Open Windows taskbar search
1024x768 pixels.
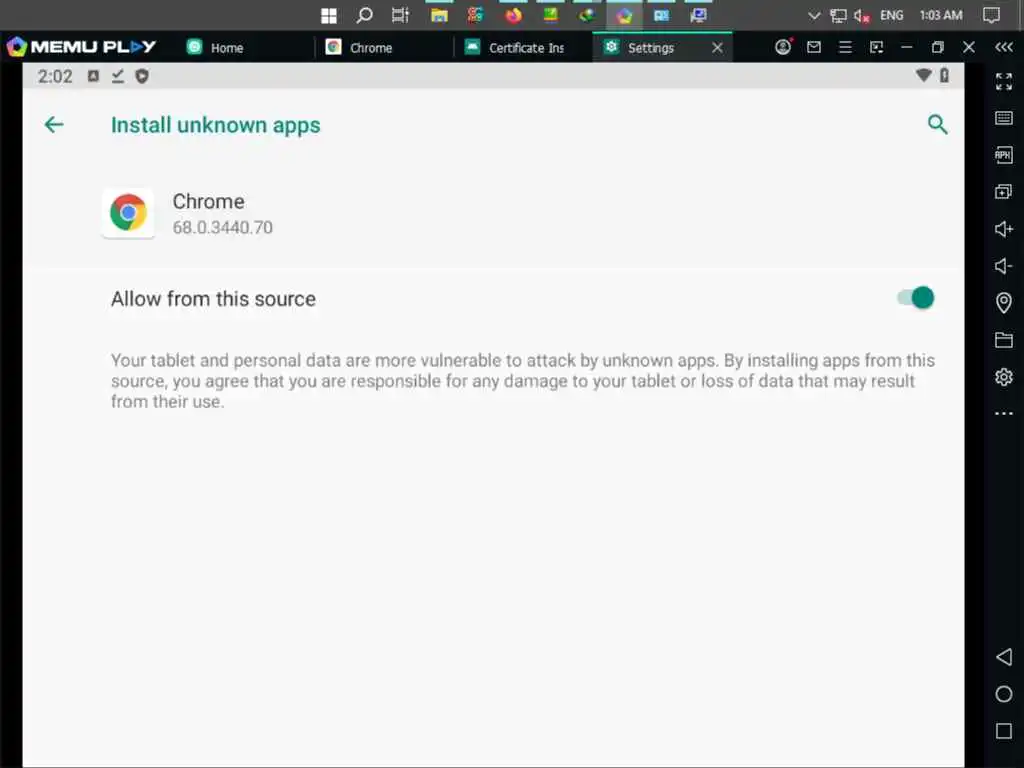click(x=364, y=15)
